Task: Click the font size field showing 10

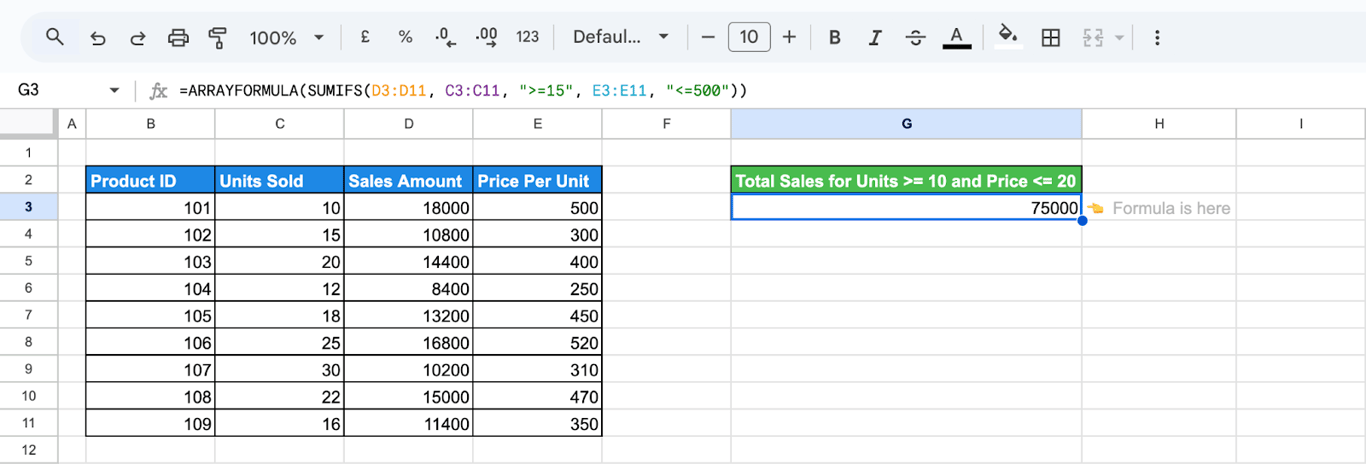Action: [x=749, y=37]
